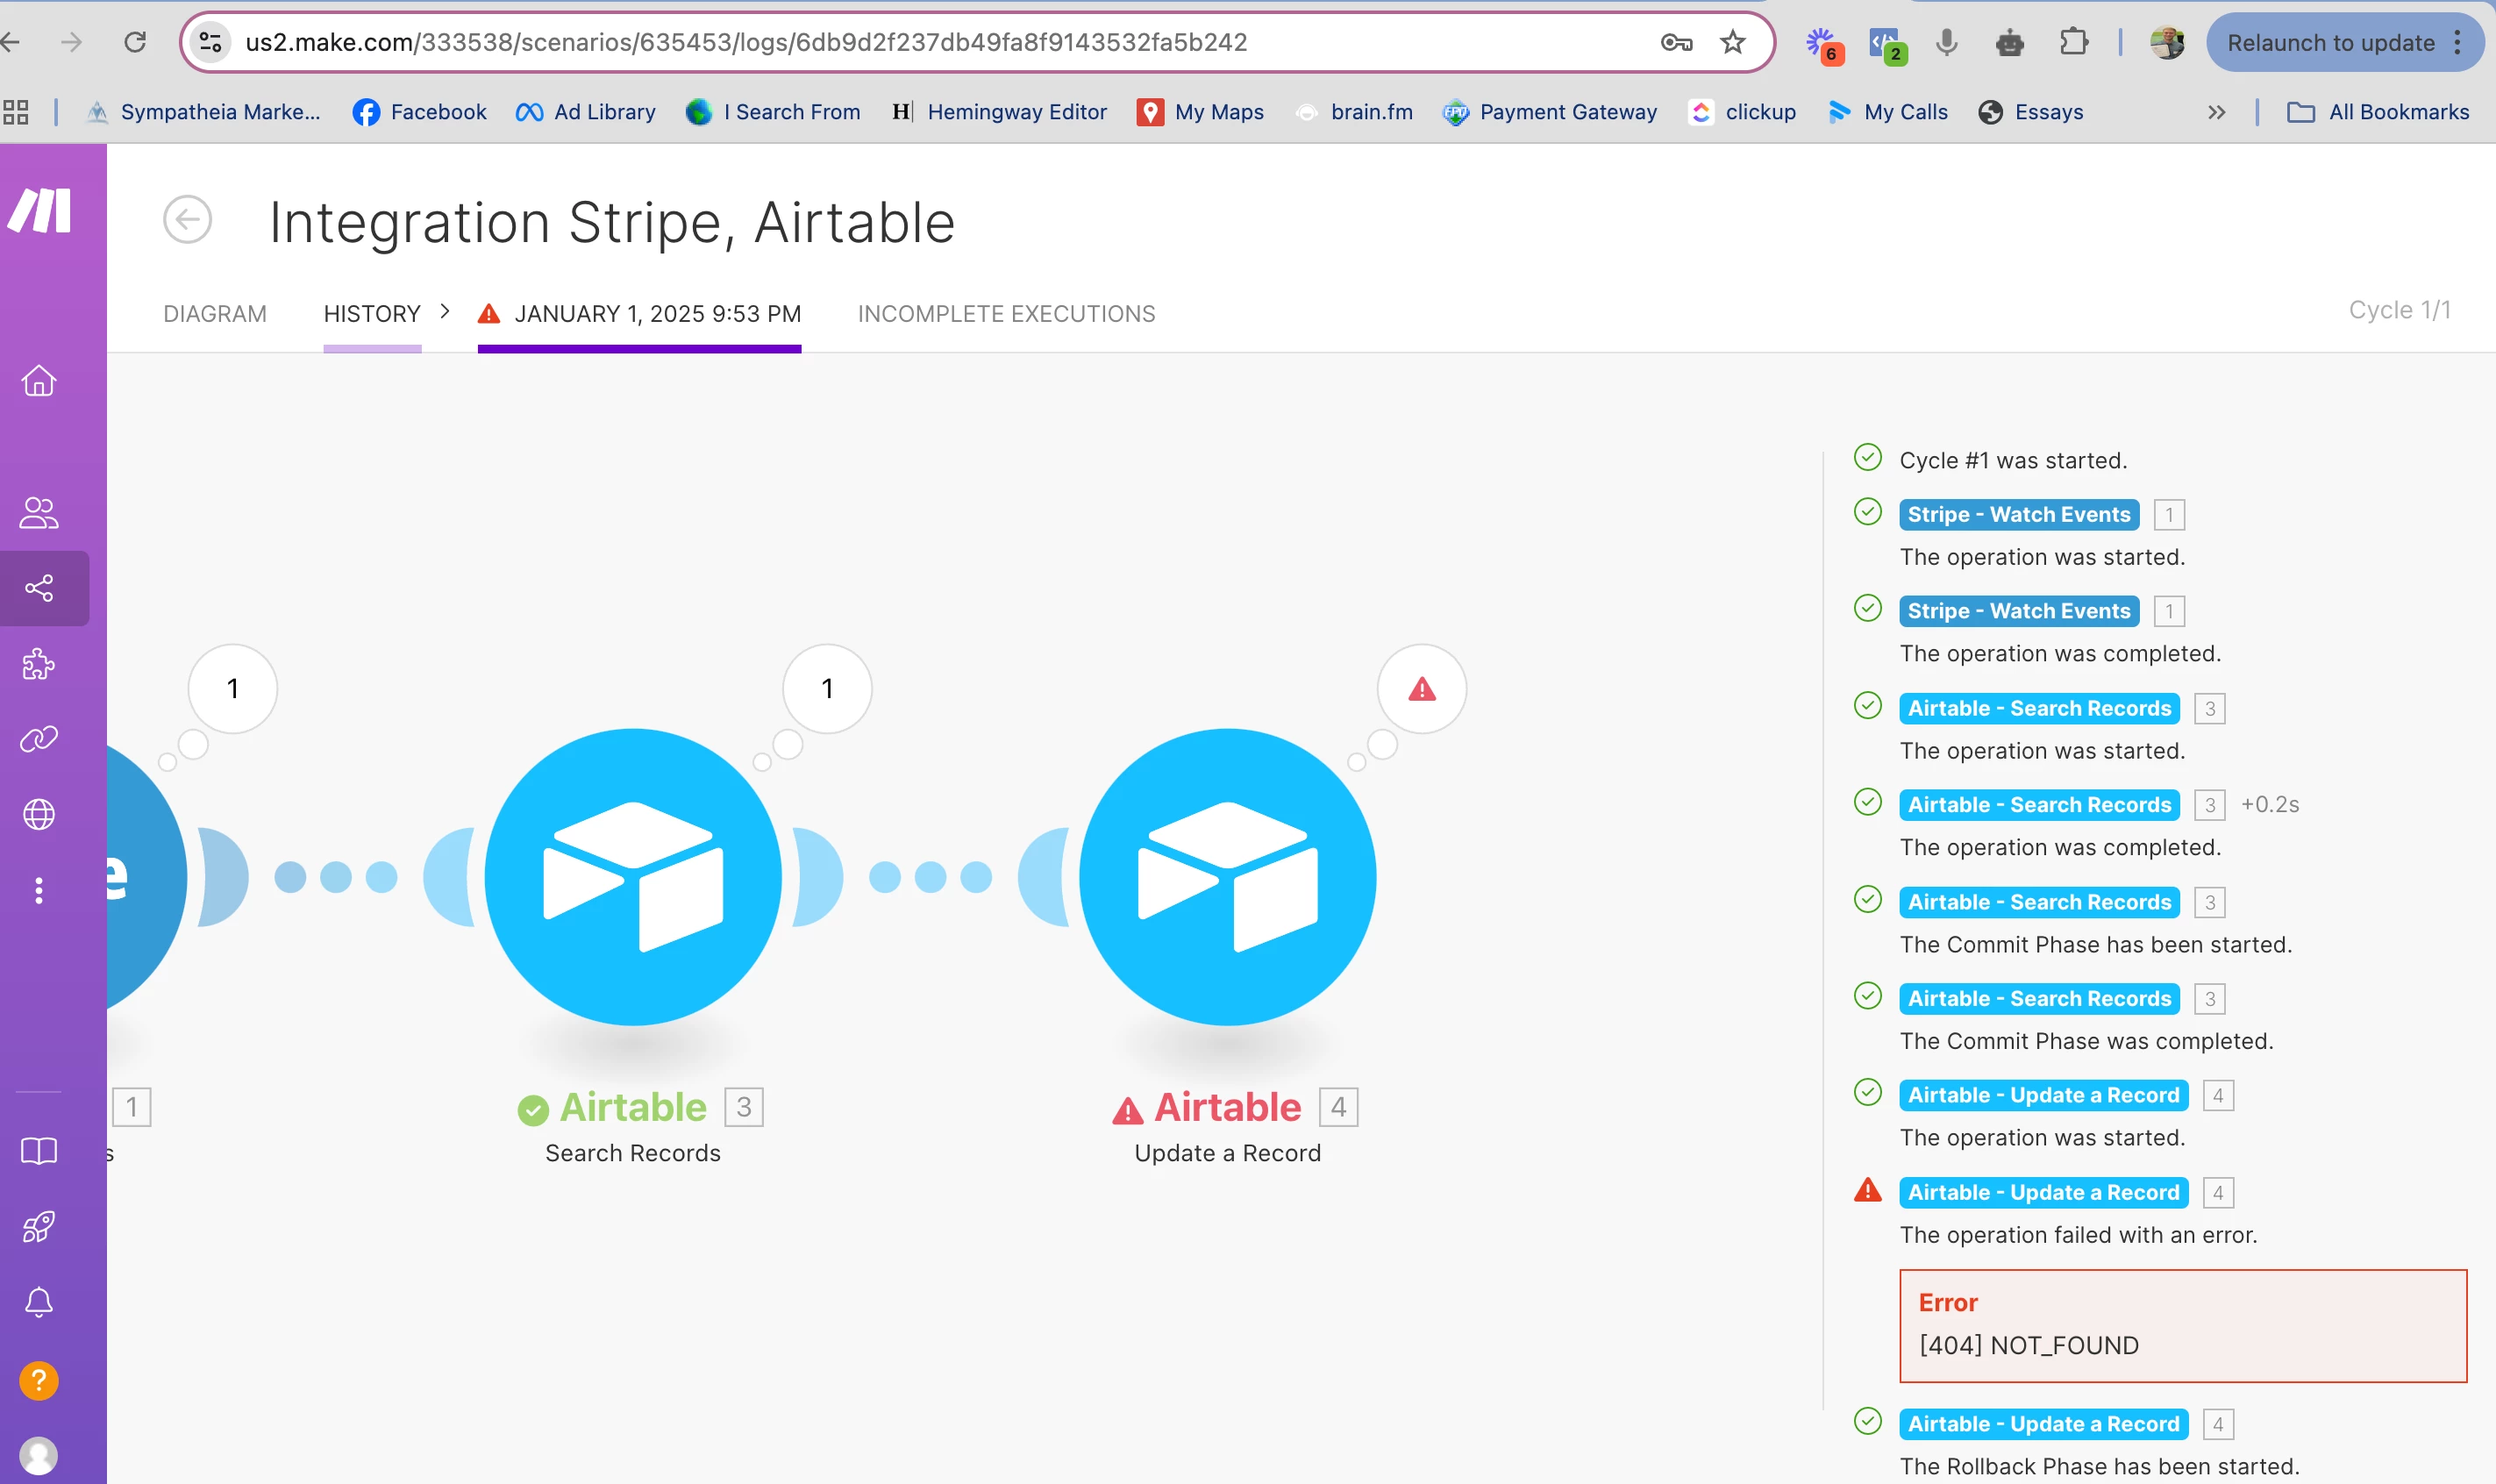Click the Integration Stripe, Airtable title
Screen dimensions: 2496x1484
pyautogui.click(x=612, y=221)
